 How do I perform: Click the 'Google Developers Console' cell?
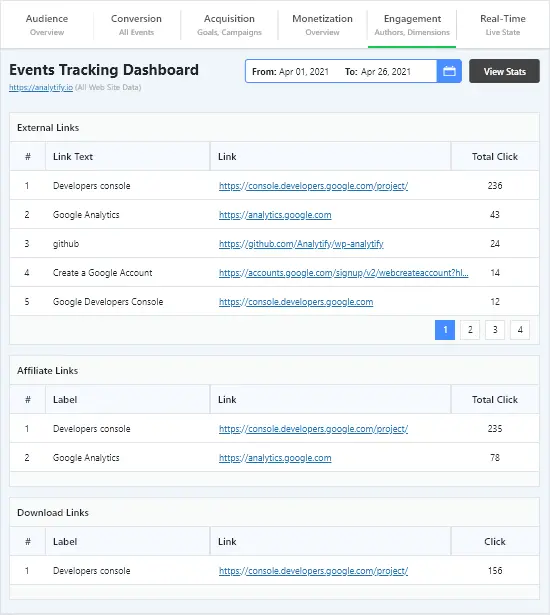tap(108, 302)
